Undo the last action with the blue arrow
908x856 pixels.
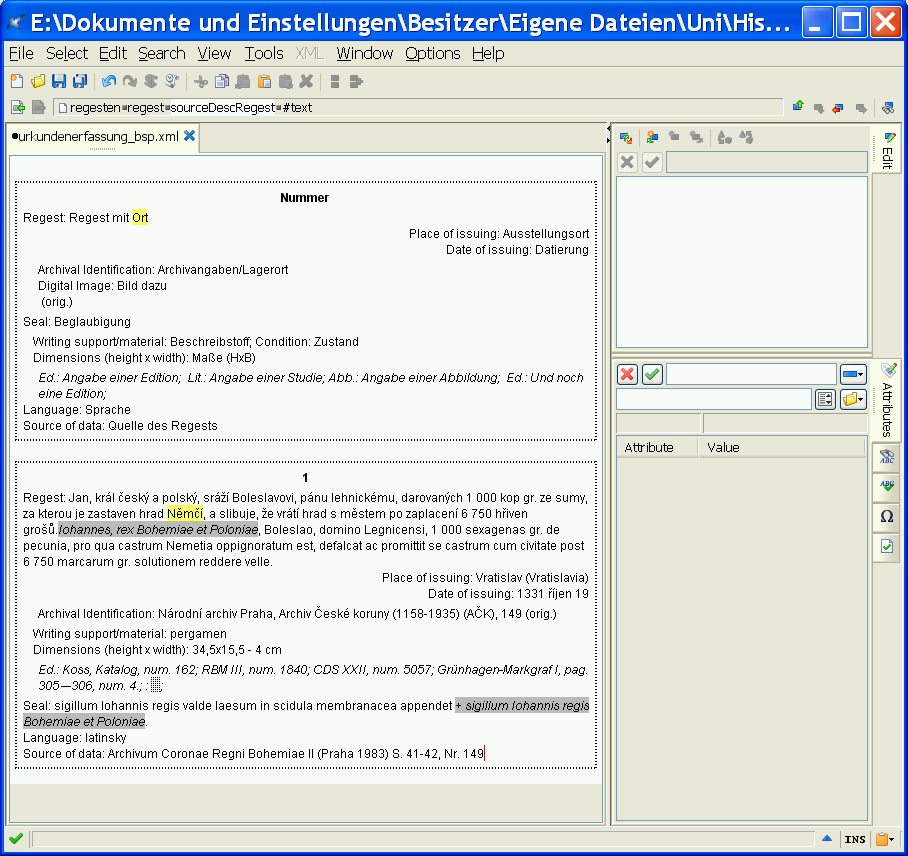109,82
